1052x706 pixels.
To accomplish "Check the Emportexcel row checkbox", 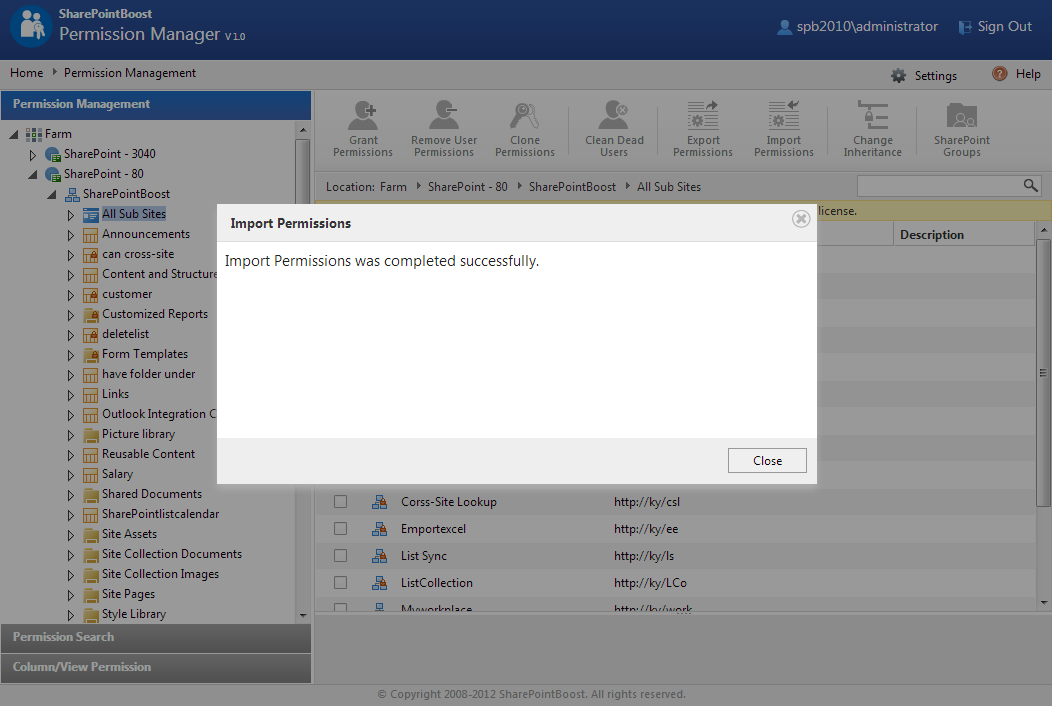I will click(341, 528).
